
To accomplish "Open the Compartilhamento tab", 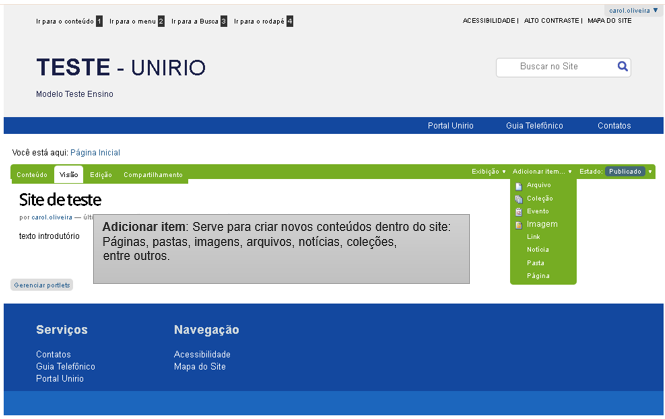I will pyautogui.click(x=153, y=175).
